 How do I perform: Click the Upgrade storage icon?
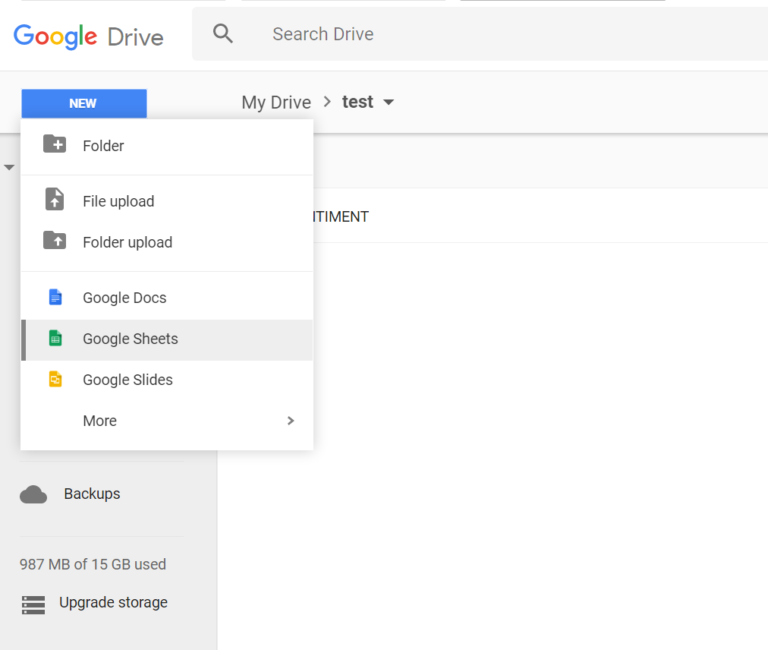point(34,604)
